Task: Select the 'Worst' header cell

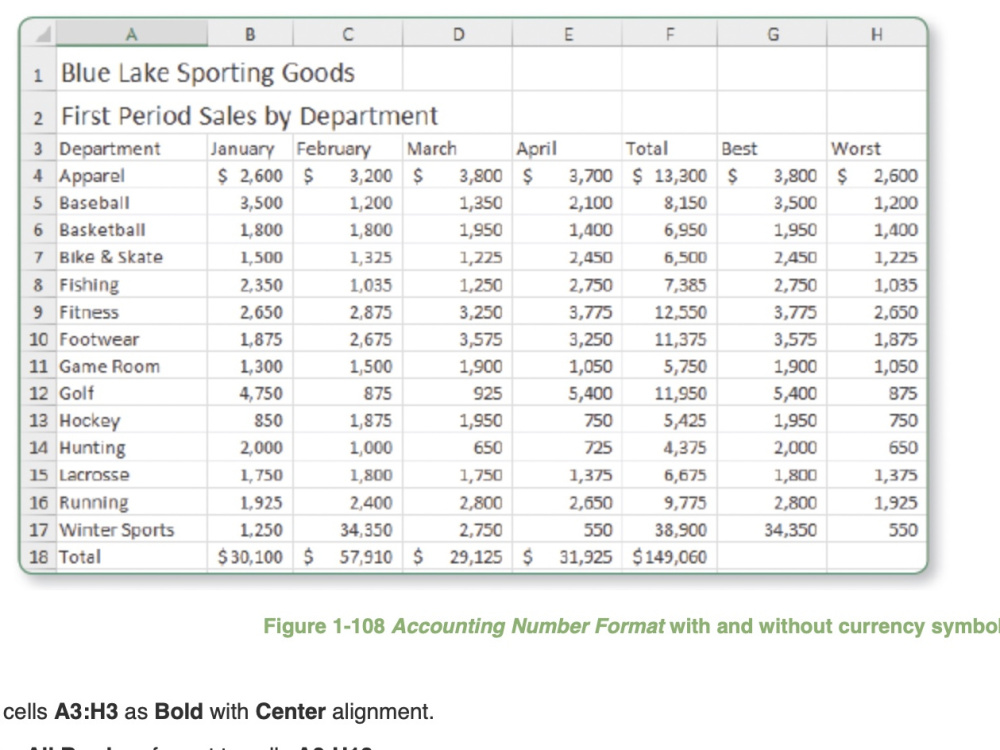Action: [877, 148]
